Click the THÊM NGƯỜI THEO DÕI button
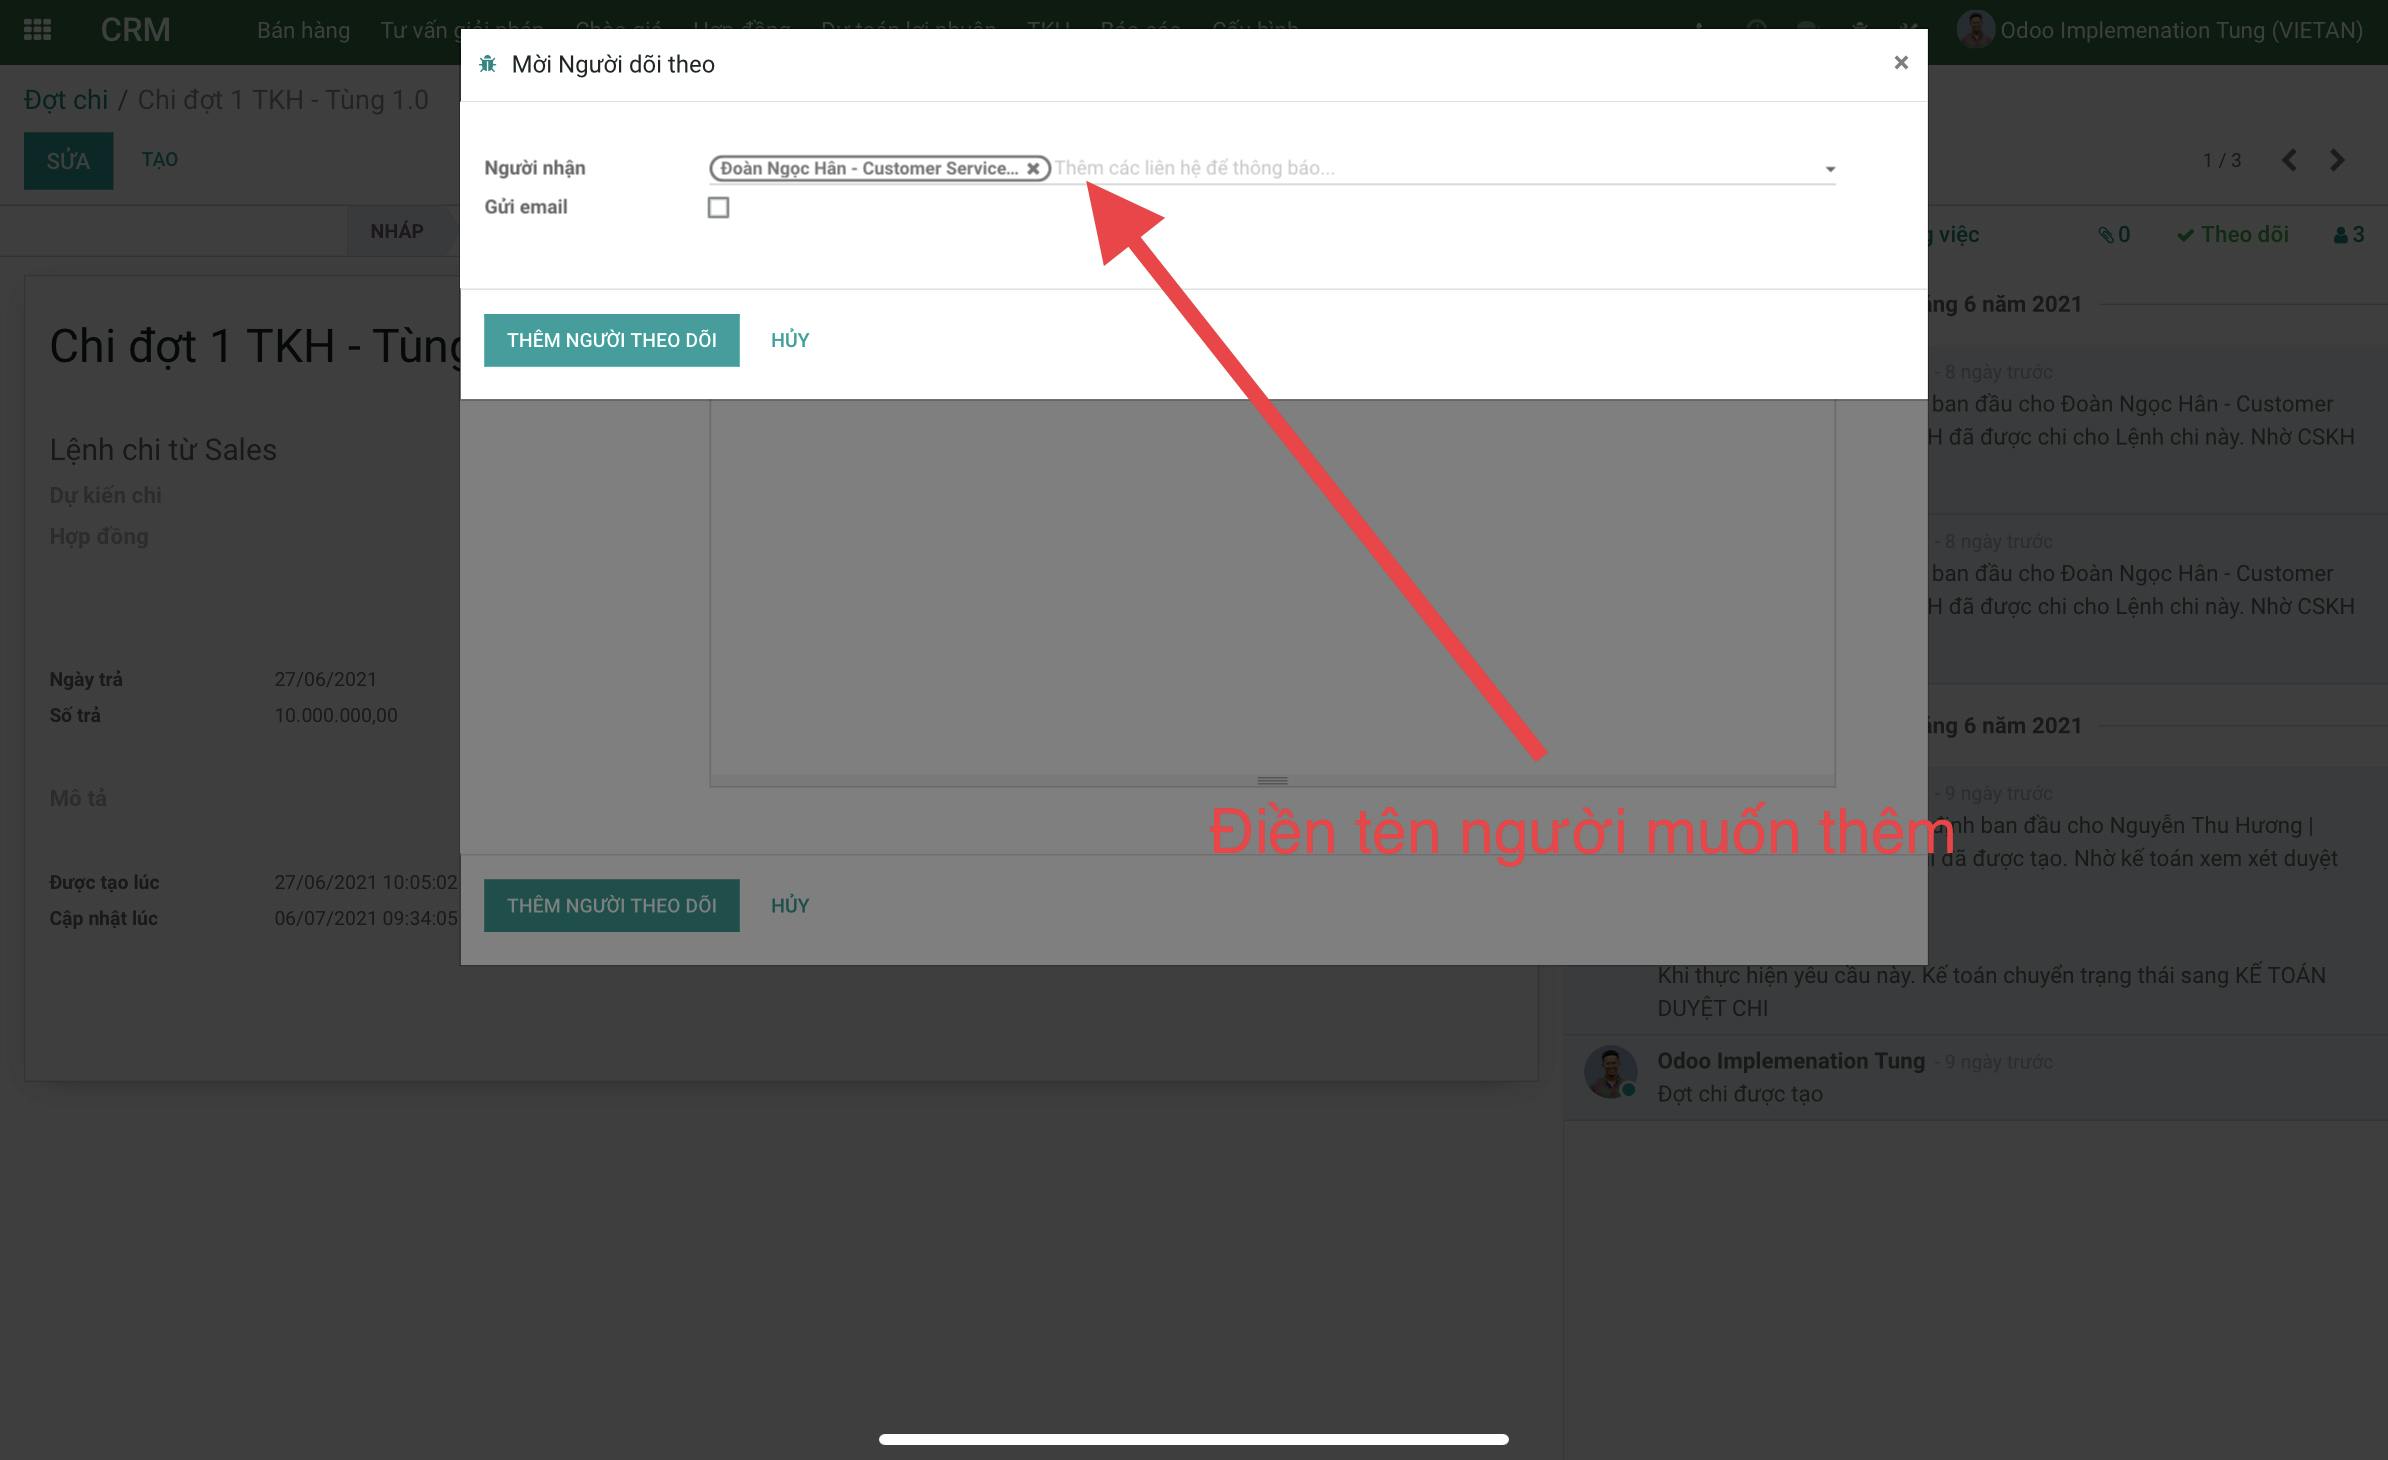The image size is (2388, 1460). tap(611, 340)
